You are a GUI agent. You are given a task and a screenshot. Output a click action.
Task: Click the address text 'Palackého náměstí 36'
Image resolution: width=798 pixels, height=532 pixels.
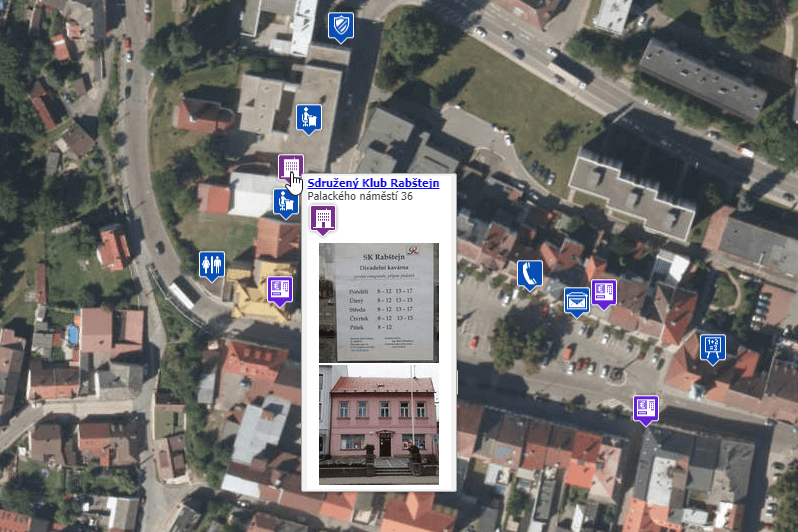tap(360, 197)
